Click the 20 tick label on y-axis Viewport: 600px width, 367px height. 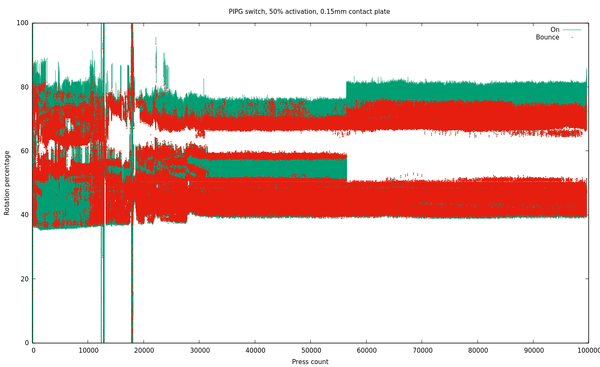coord(24,279)
